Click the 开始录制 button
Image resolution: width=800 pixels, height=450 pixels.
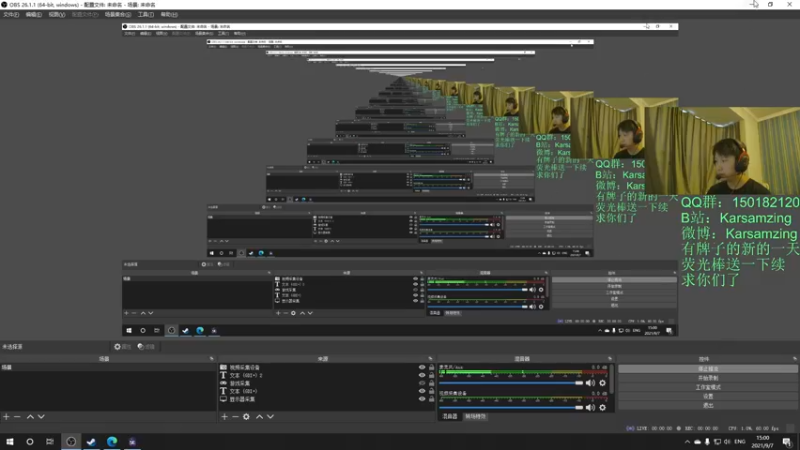(708, 378)
